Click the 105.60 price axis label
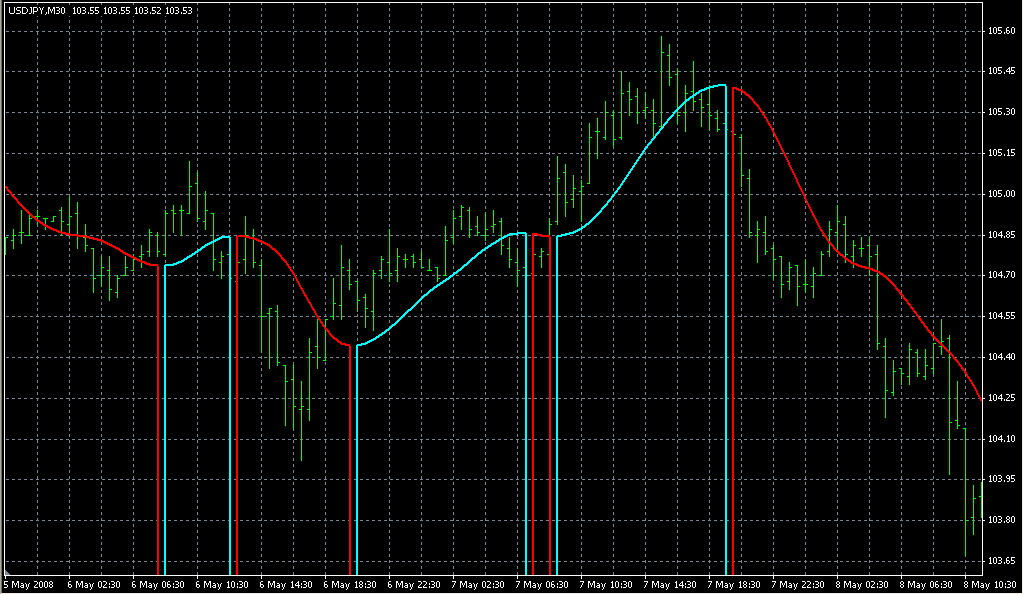1024x594 pixels. (1002, 30)
